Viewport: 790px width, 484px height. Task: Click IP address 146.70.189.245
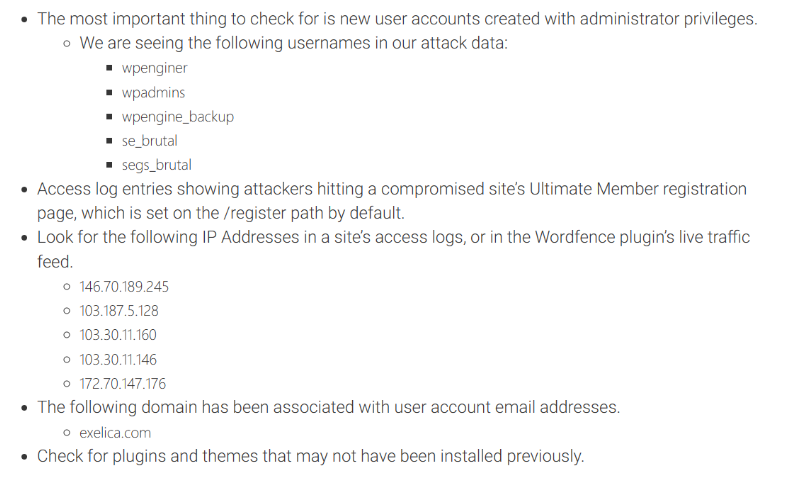click(124, 287)
